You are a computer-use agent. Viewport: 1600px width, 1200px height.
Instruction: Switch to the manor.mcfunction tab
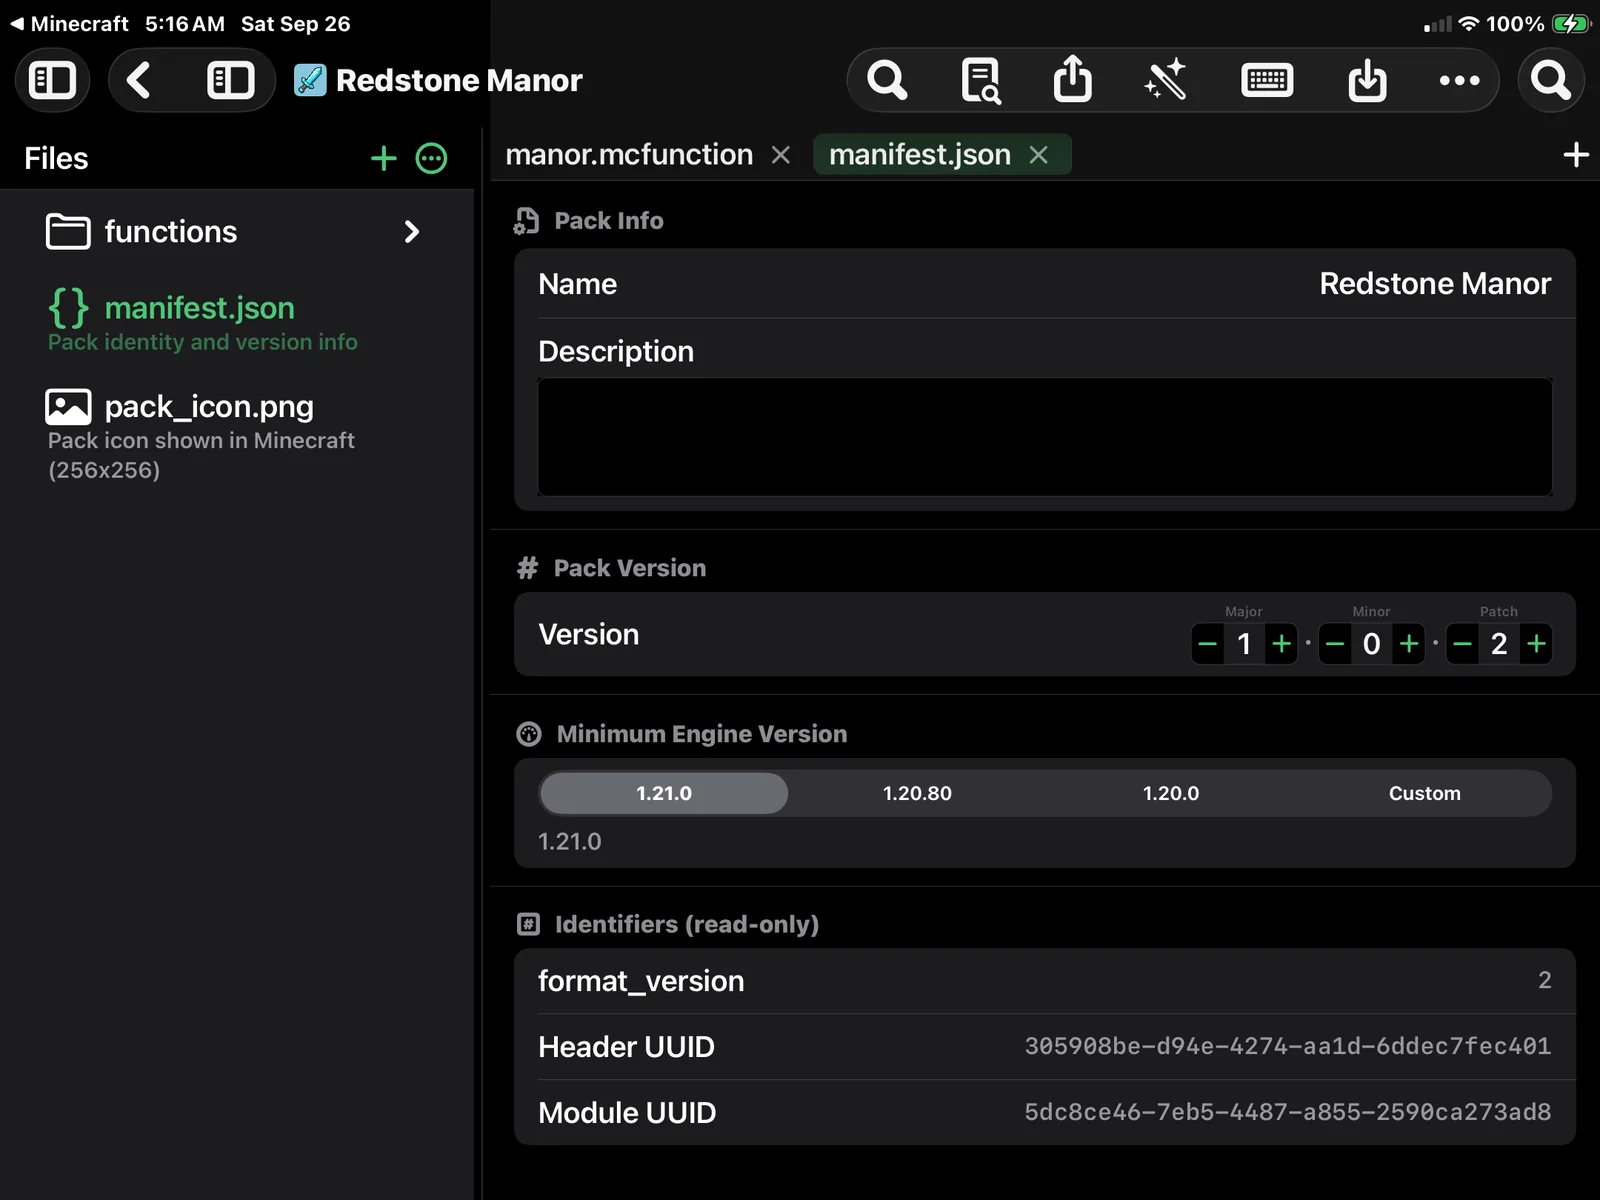[x=629, y=155]
